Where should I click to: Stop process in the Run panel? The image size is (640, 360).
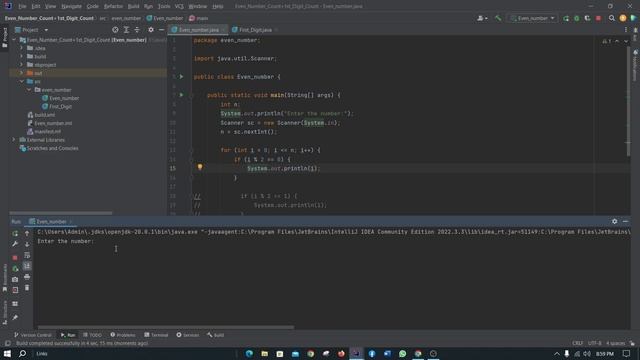point(15,258)
